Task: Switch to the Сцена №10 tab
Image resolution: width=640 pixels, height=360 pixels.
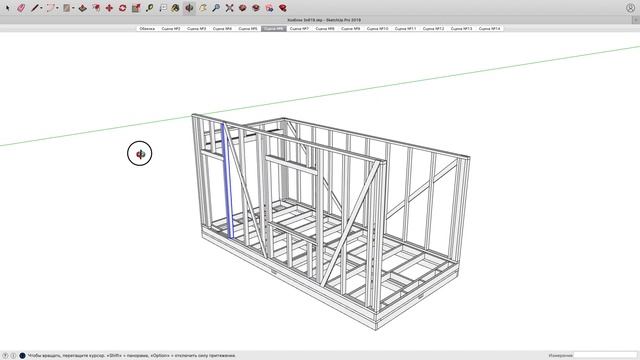Action: coord(378,29)
